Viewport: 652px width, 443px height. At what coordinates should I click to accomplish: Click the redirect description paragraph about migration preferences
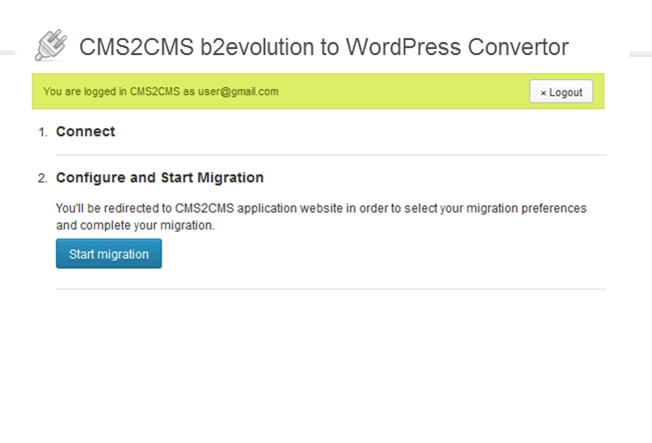click(x=321, y=217)
